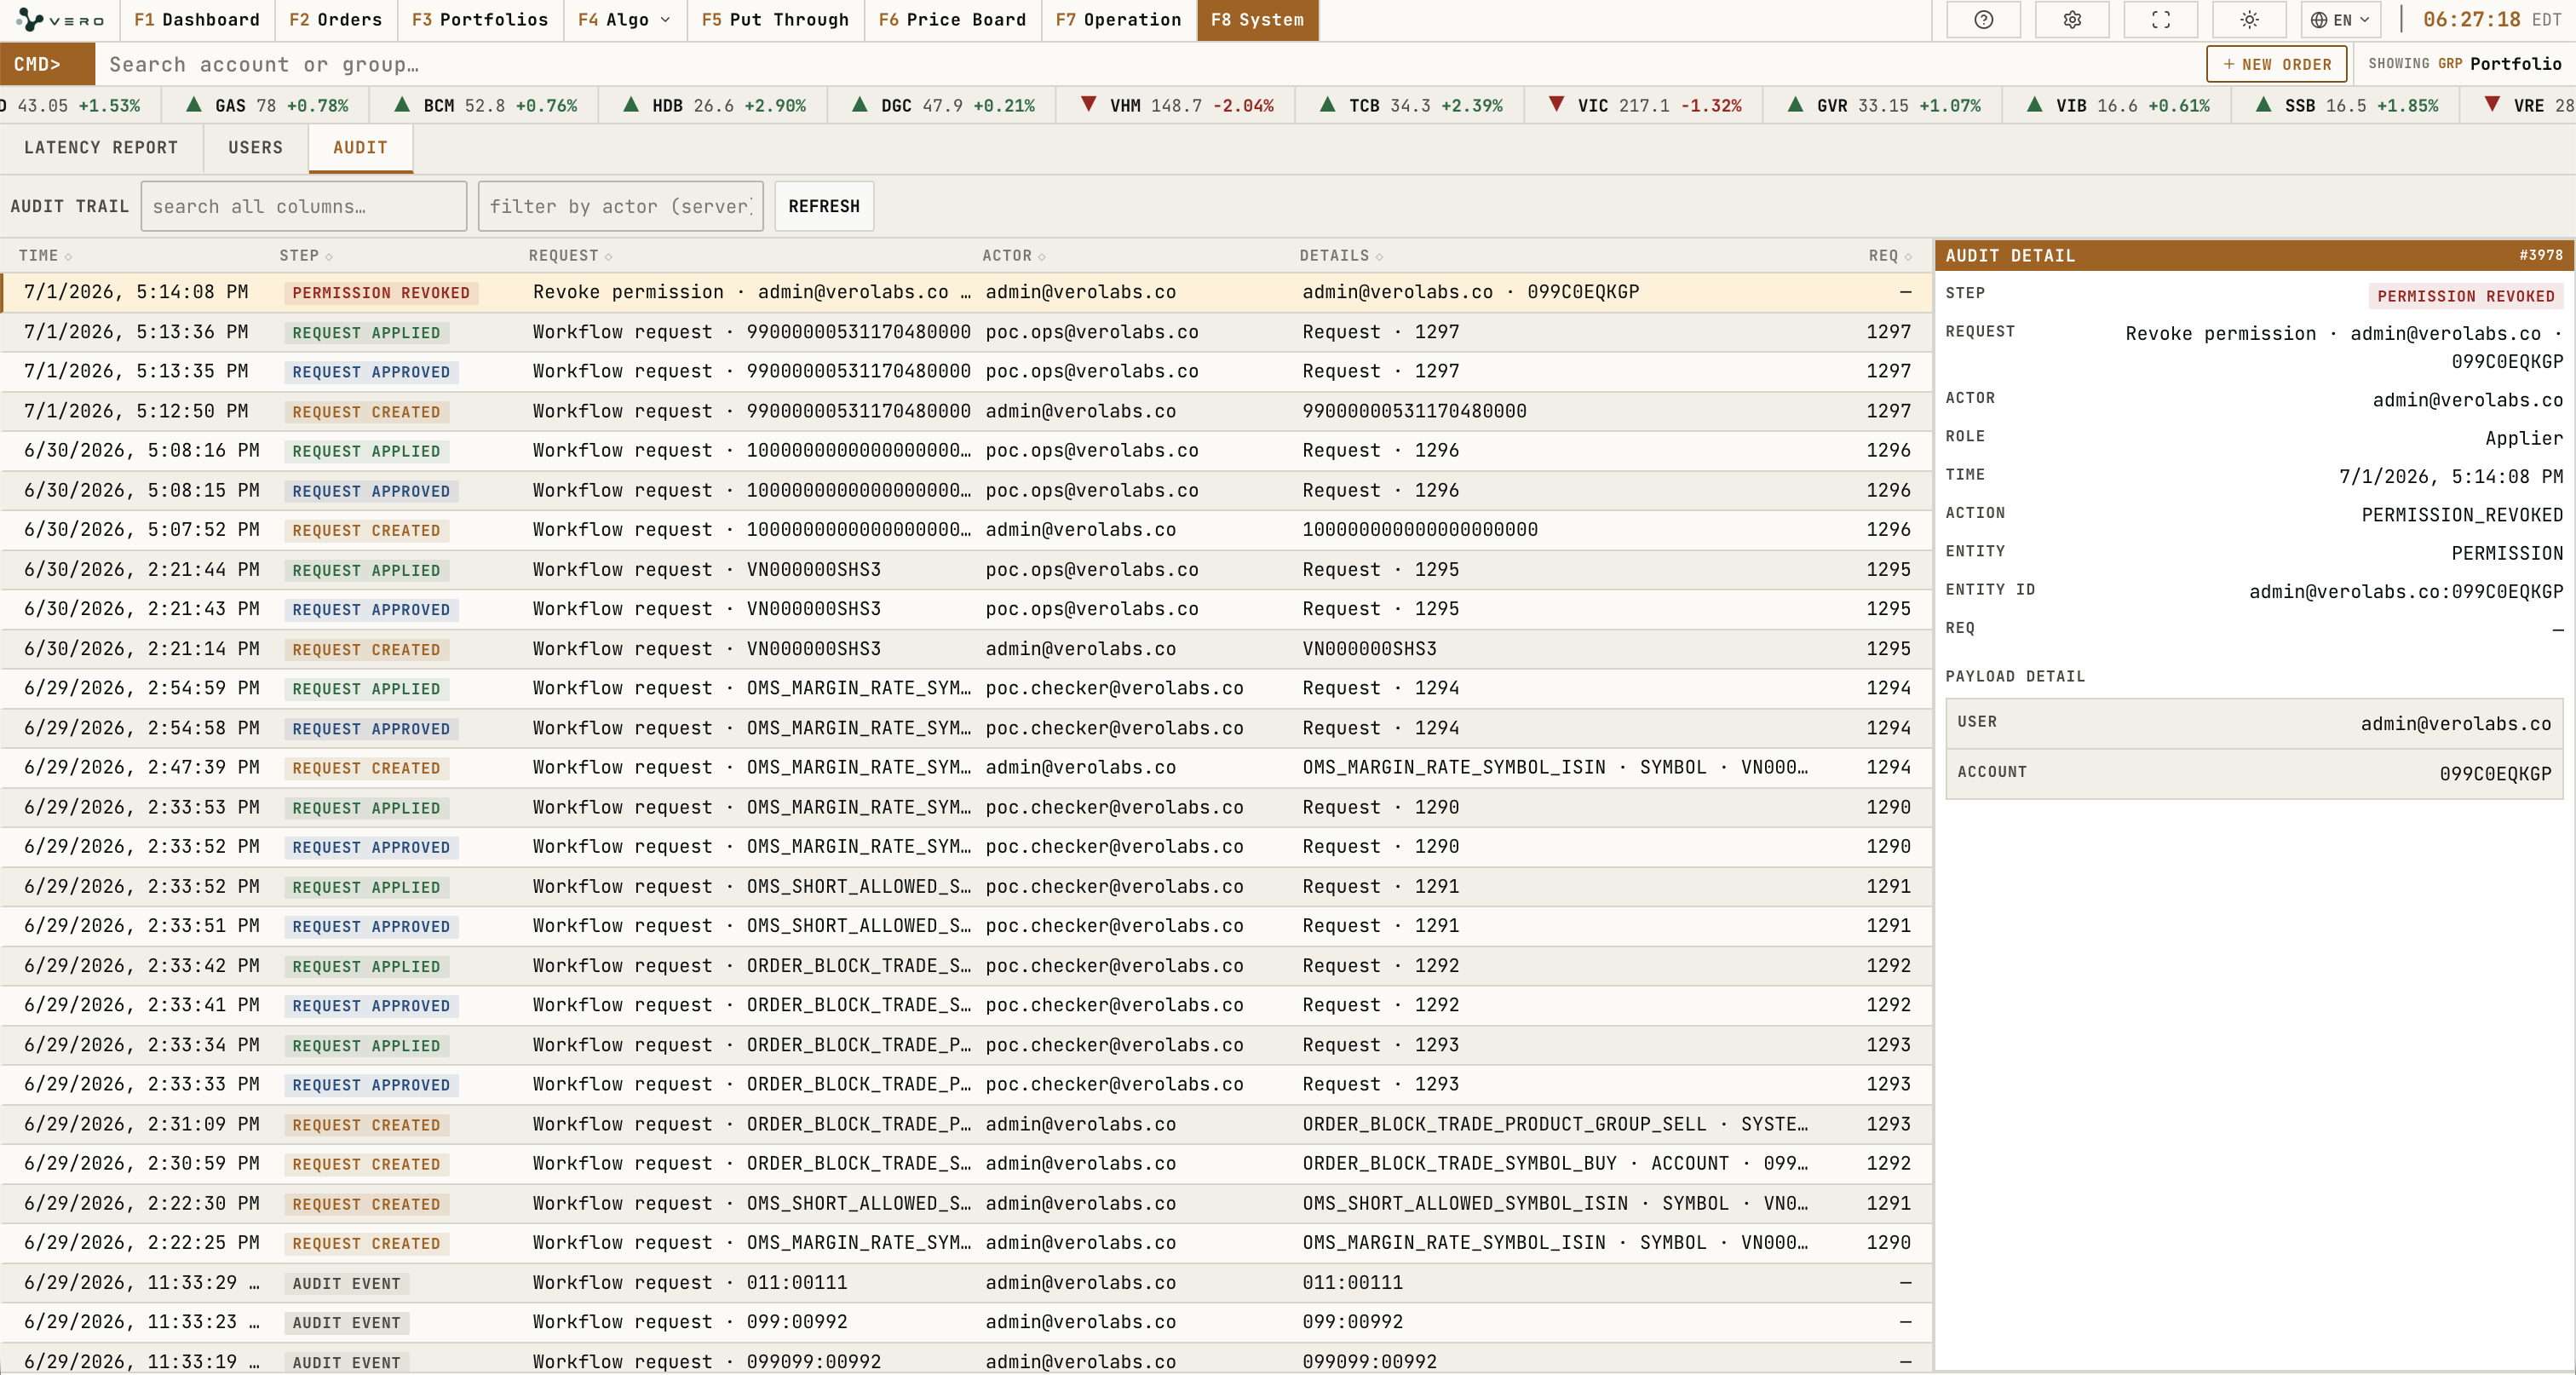
Task: Expand the F4 Algo menu chevron
Action: 666,20
